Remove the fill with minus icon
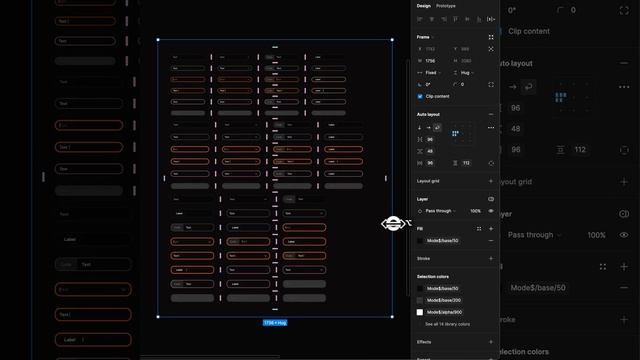Viewport: 640px width, 360px height. 491,241
